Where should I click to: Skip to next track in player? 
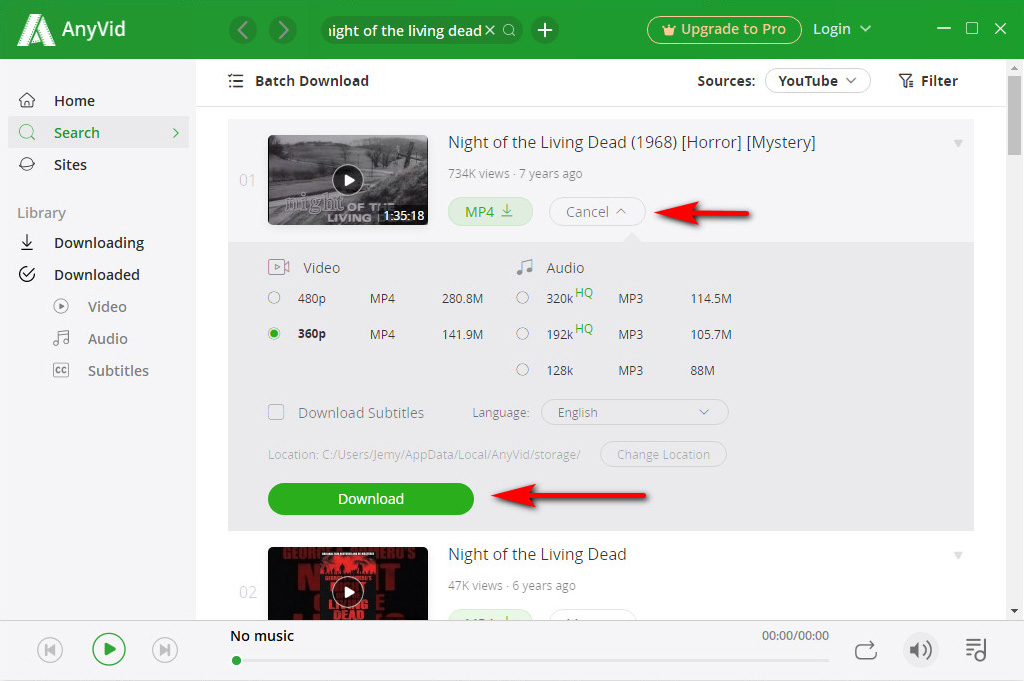(x=165, y=650)
